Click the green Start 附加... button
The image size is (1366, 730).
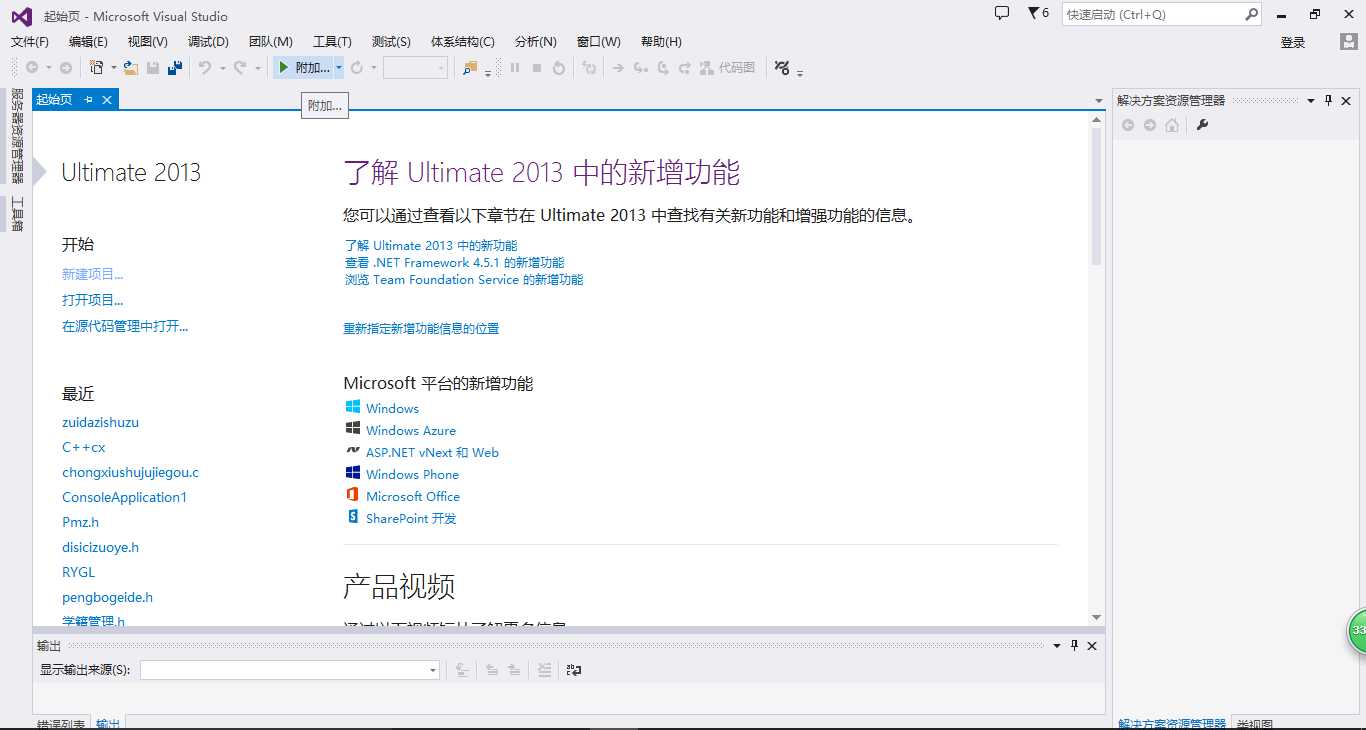pos(304,67)
